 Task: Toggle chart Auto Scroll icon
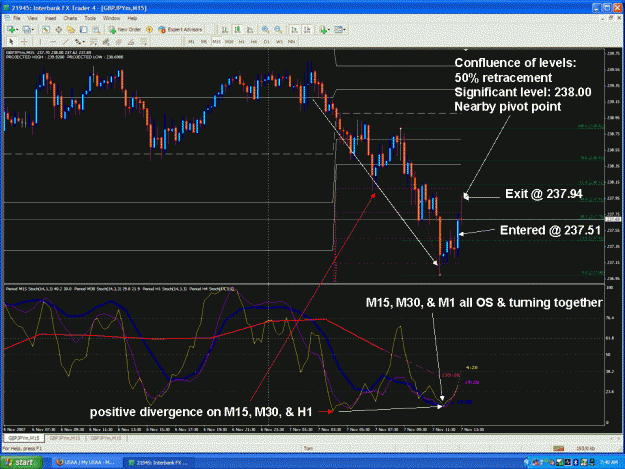[295, 29]
